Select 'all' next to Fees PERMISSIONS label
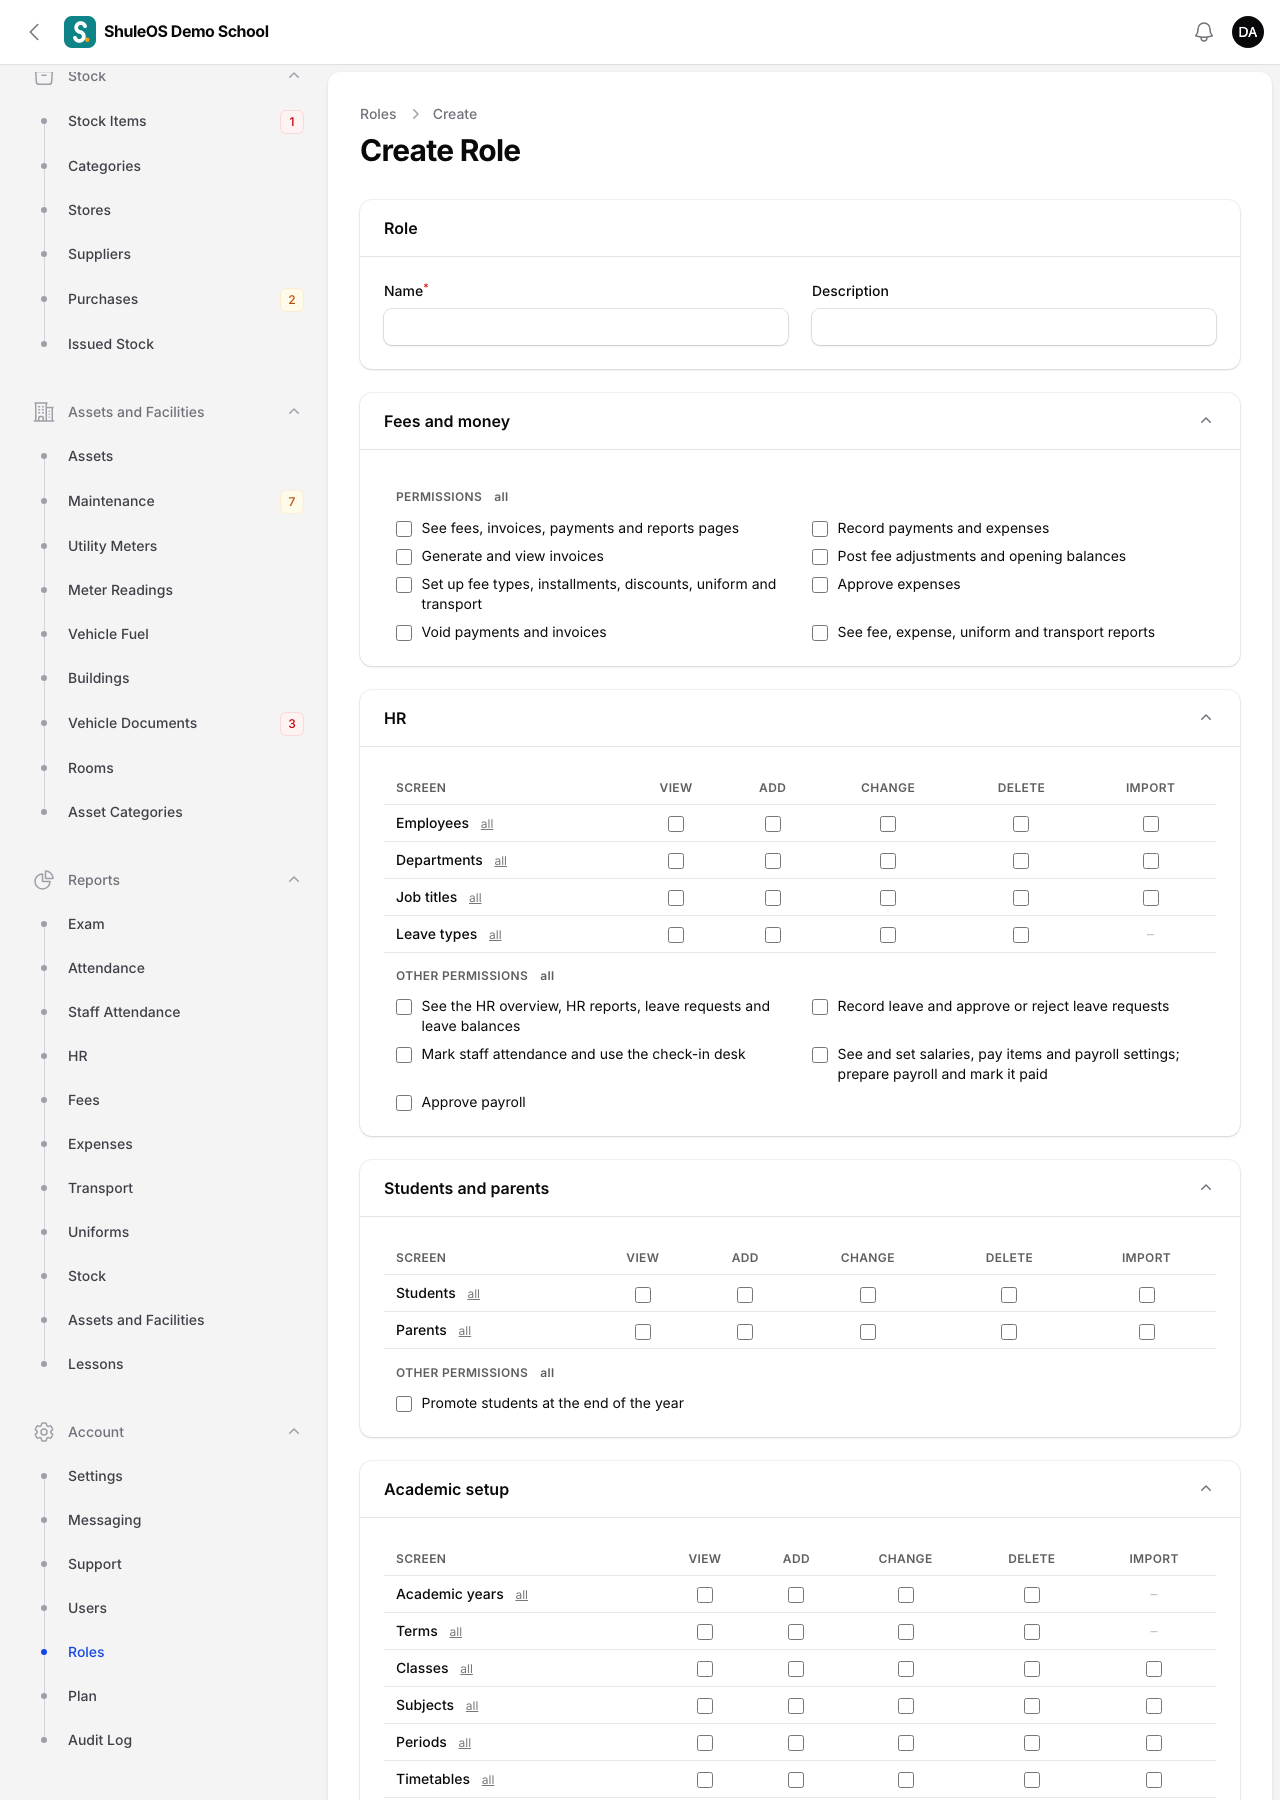Image resolution: width=1280 pixels, height=1800 pixels. coord(501,497)
